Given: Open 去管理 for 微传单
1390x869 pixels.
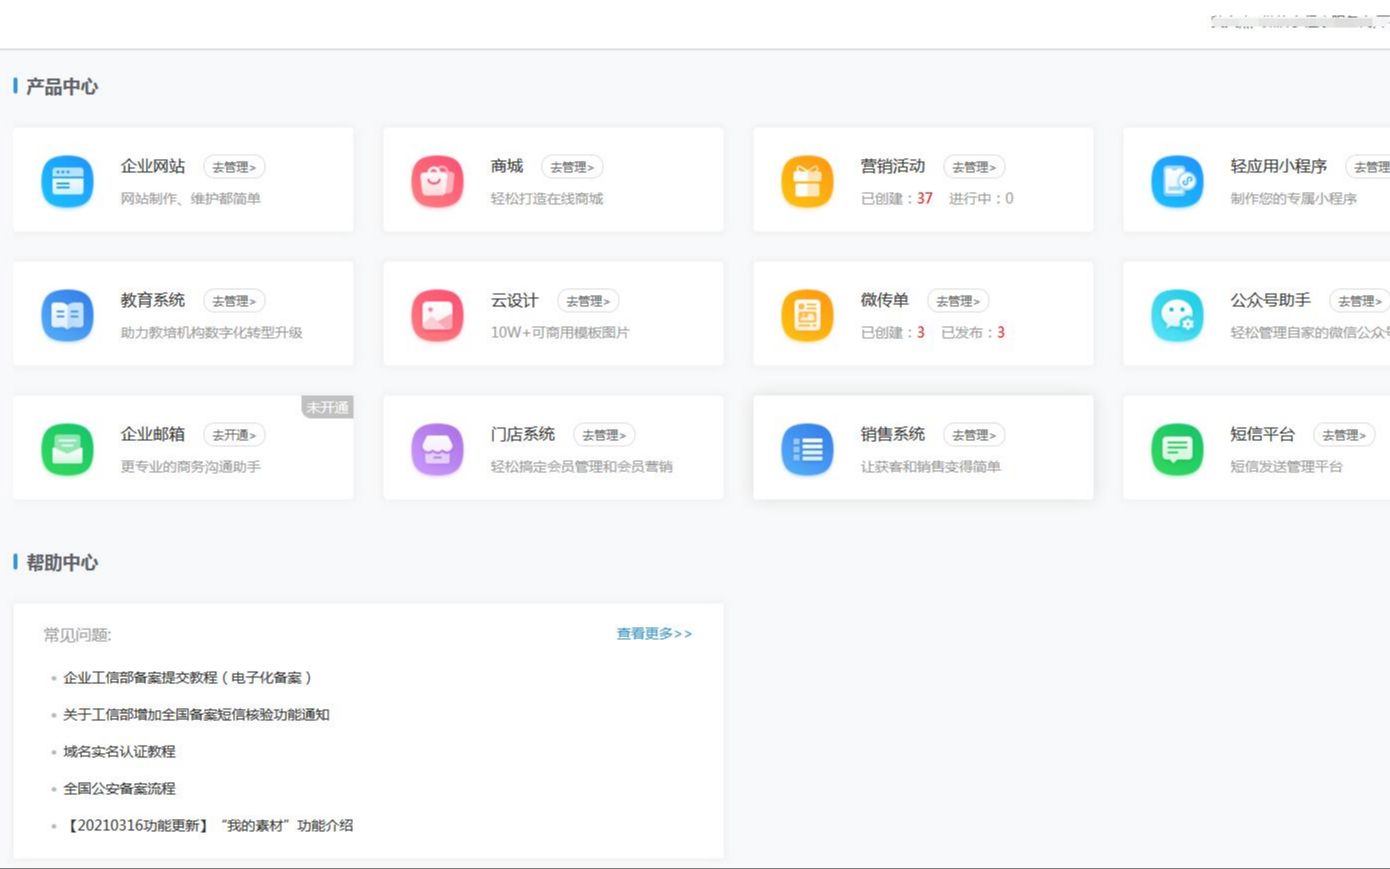Looking at the screenshot, I should pyautogui.click(x=958, y=301).
